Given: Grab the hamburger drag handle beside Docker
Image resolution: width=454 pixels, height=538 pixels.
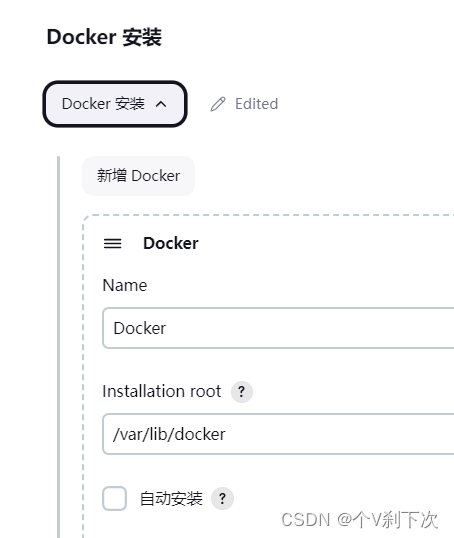Looking at the screenshot, I should [x=113, y=244].
